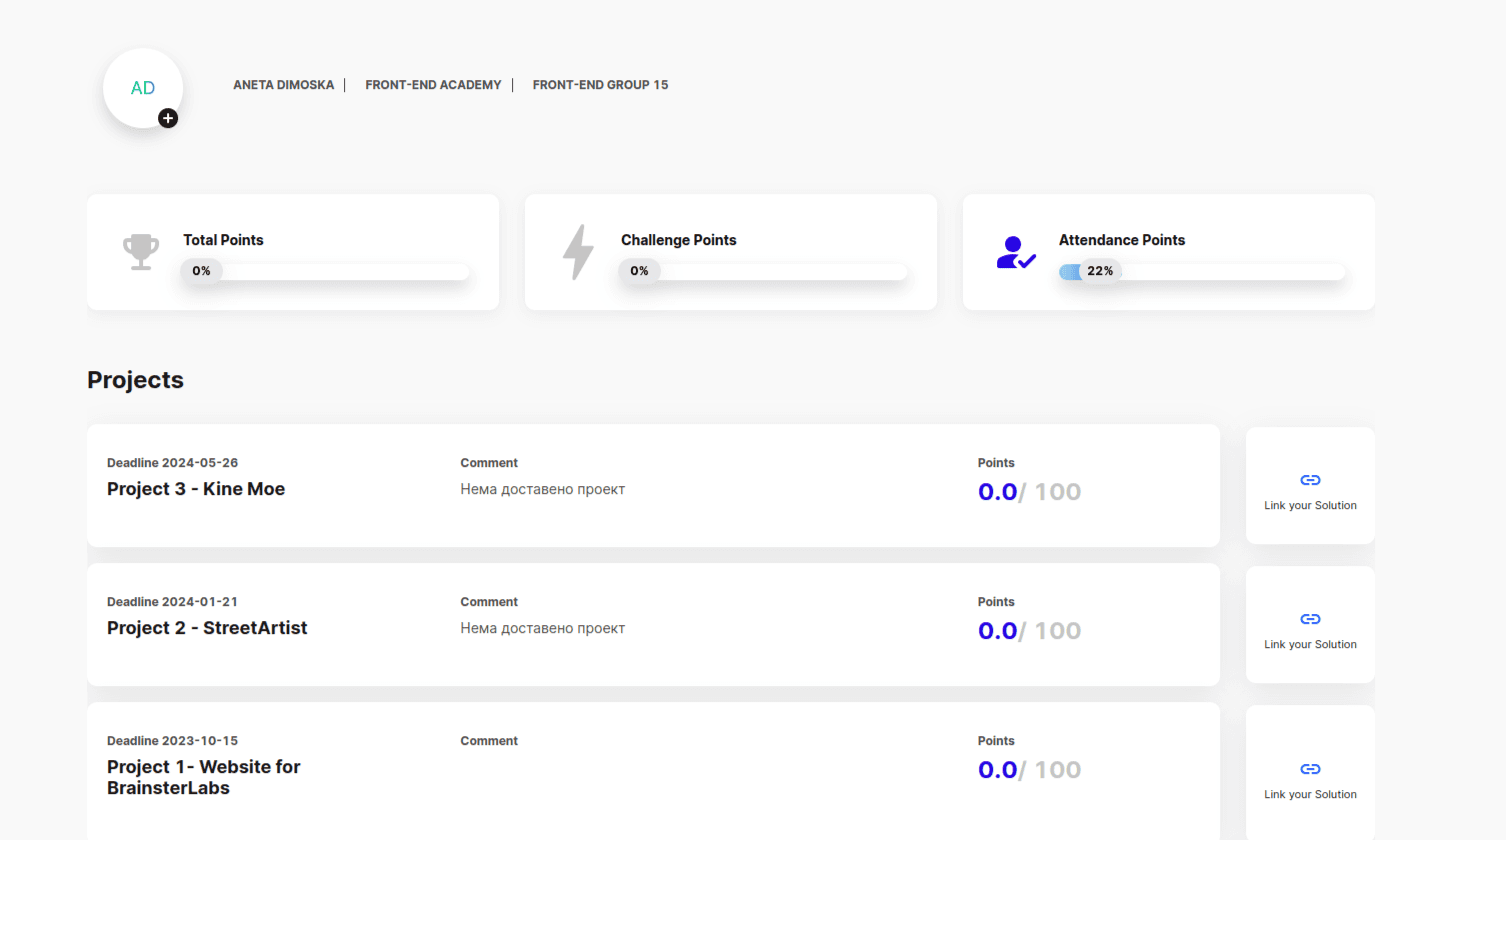Click the Aneta Dimoska name label
This screenshot has width=1506, height=932.
(x=283, y=85)
